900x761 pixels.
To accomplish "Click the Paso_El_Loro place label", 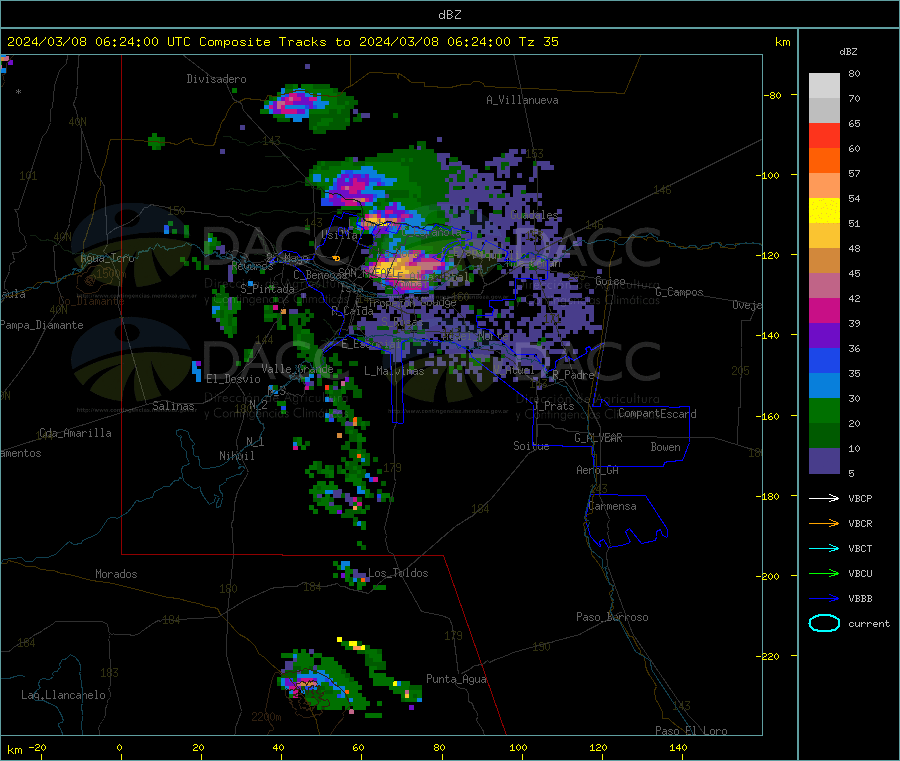I will (x=691, y=731).
